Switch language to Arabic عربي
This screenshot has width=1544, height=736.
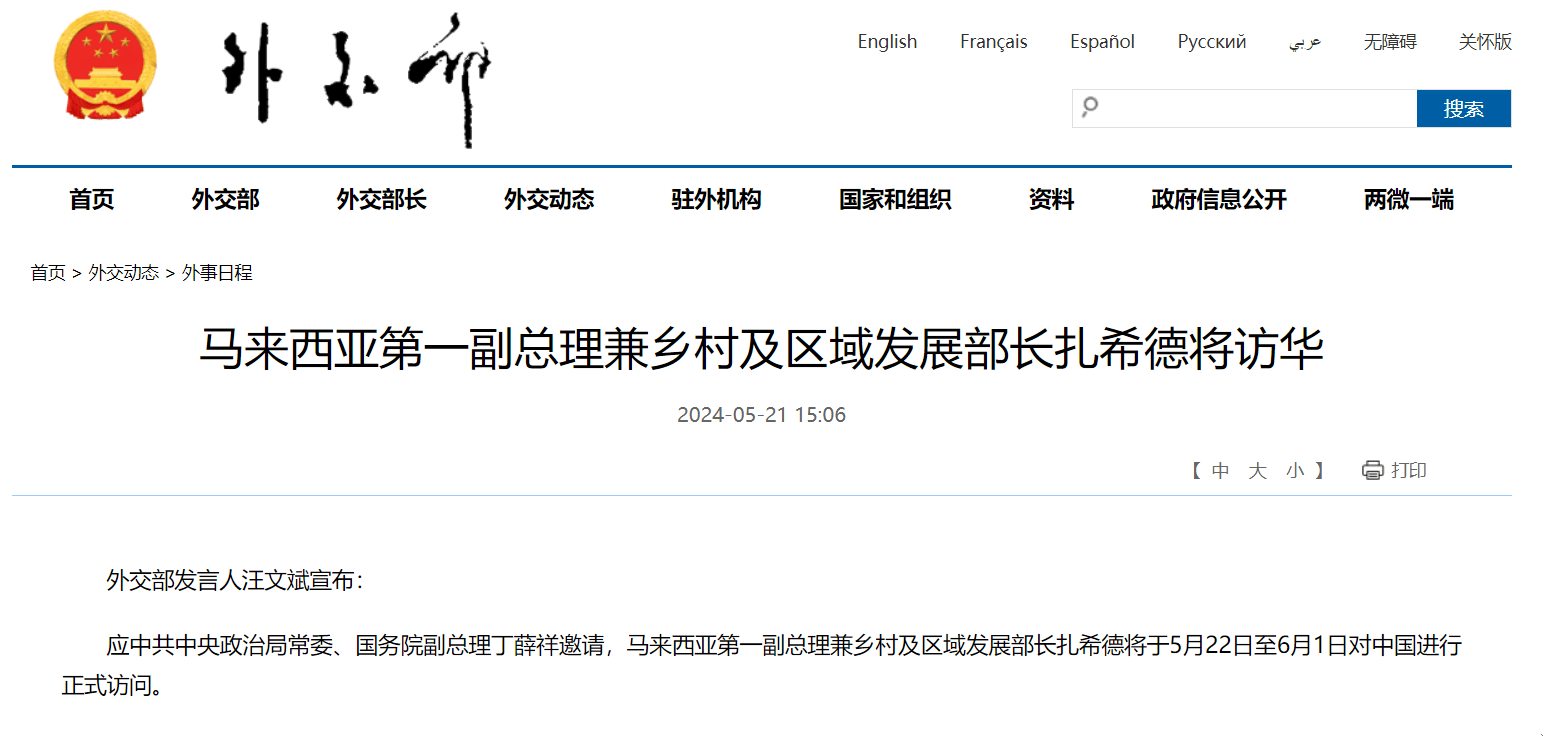[1304, 42]
